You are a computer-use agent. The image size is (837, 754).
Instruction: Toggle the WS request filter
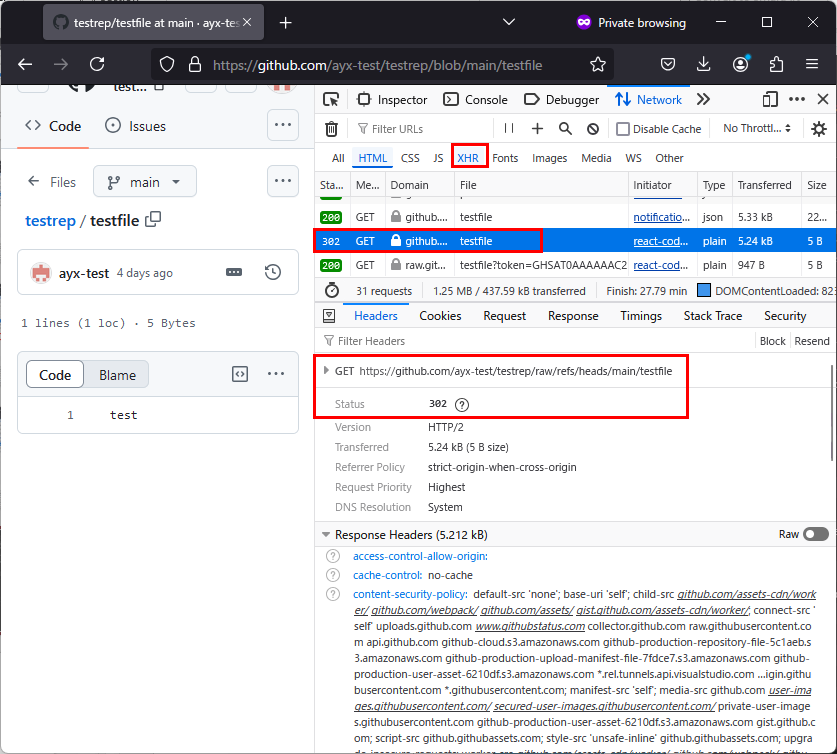(633, 158)
